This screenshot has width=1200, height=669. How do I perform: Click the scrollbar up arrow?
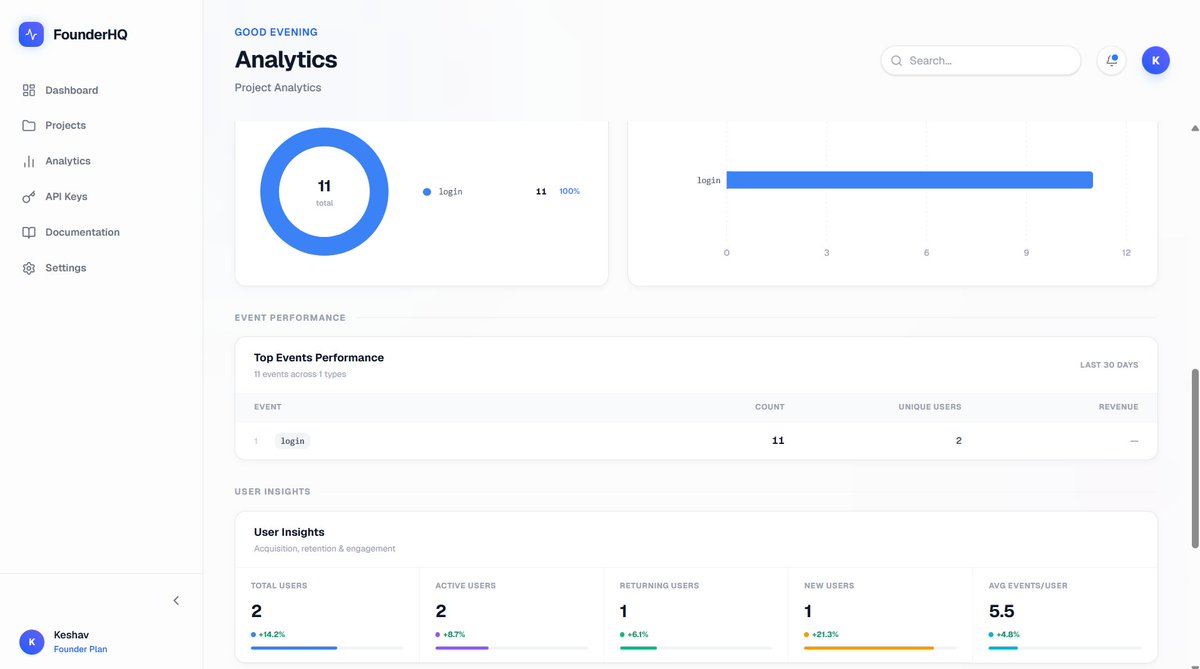point(1194,129)
